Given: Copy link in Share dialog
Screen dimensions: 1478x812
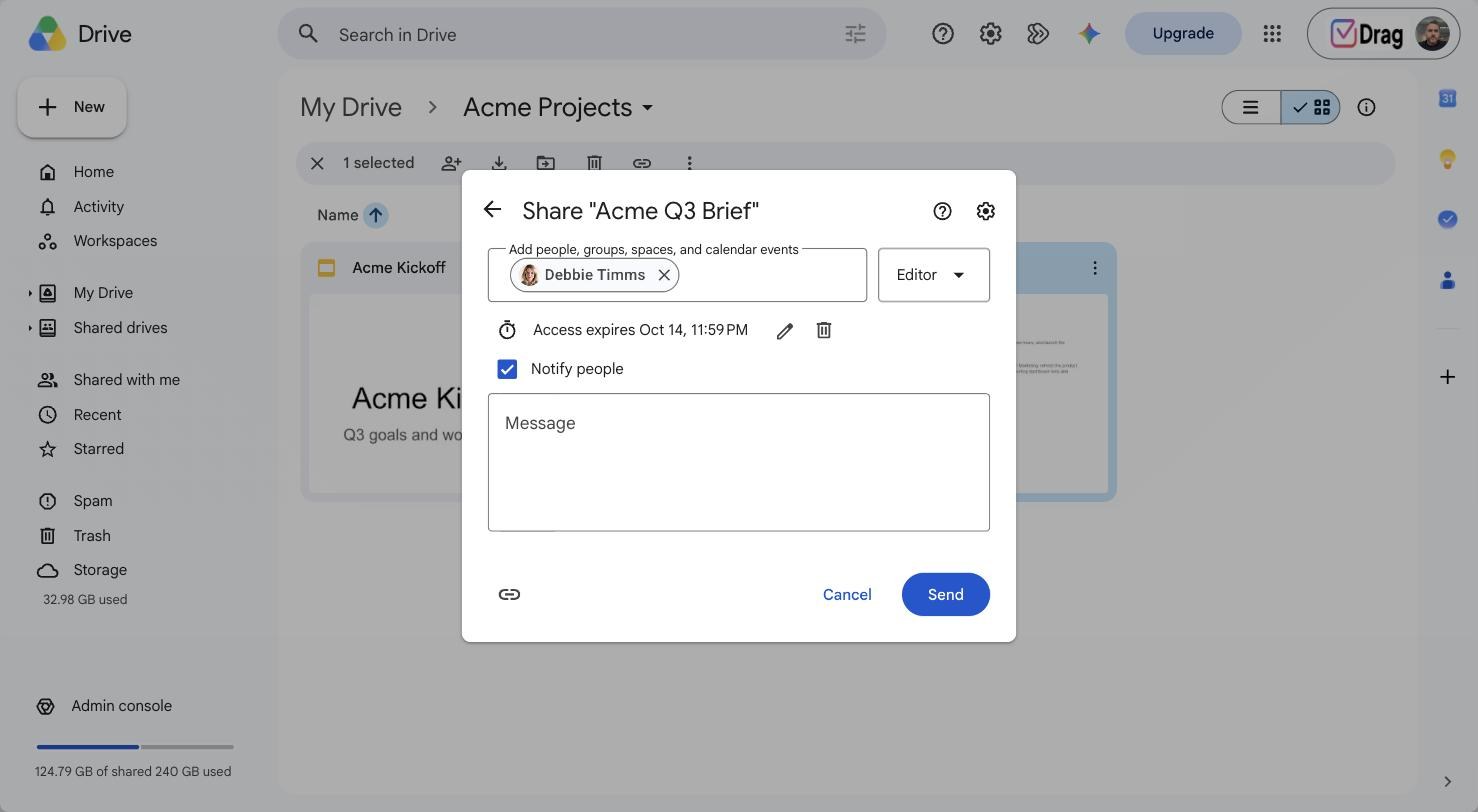Looking at the screenshot, I should point(509,594).
